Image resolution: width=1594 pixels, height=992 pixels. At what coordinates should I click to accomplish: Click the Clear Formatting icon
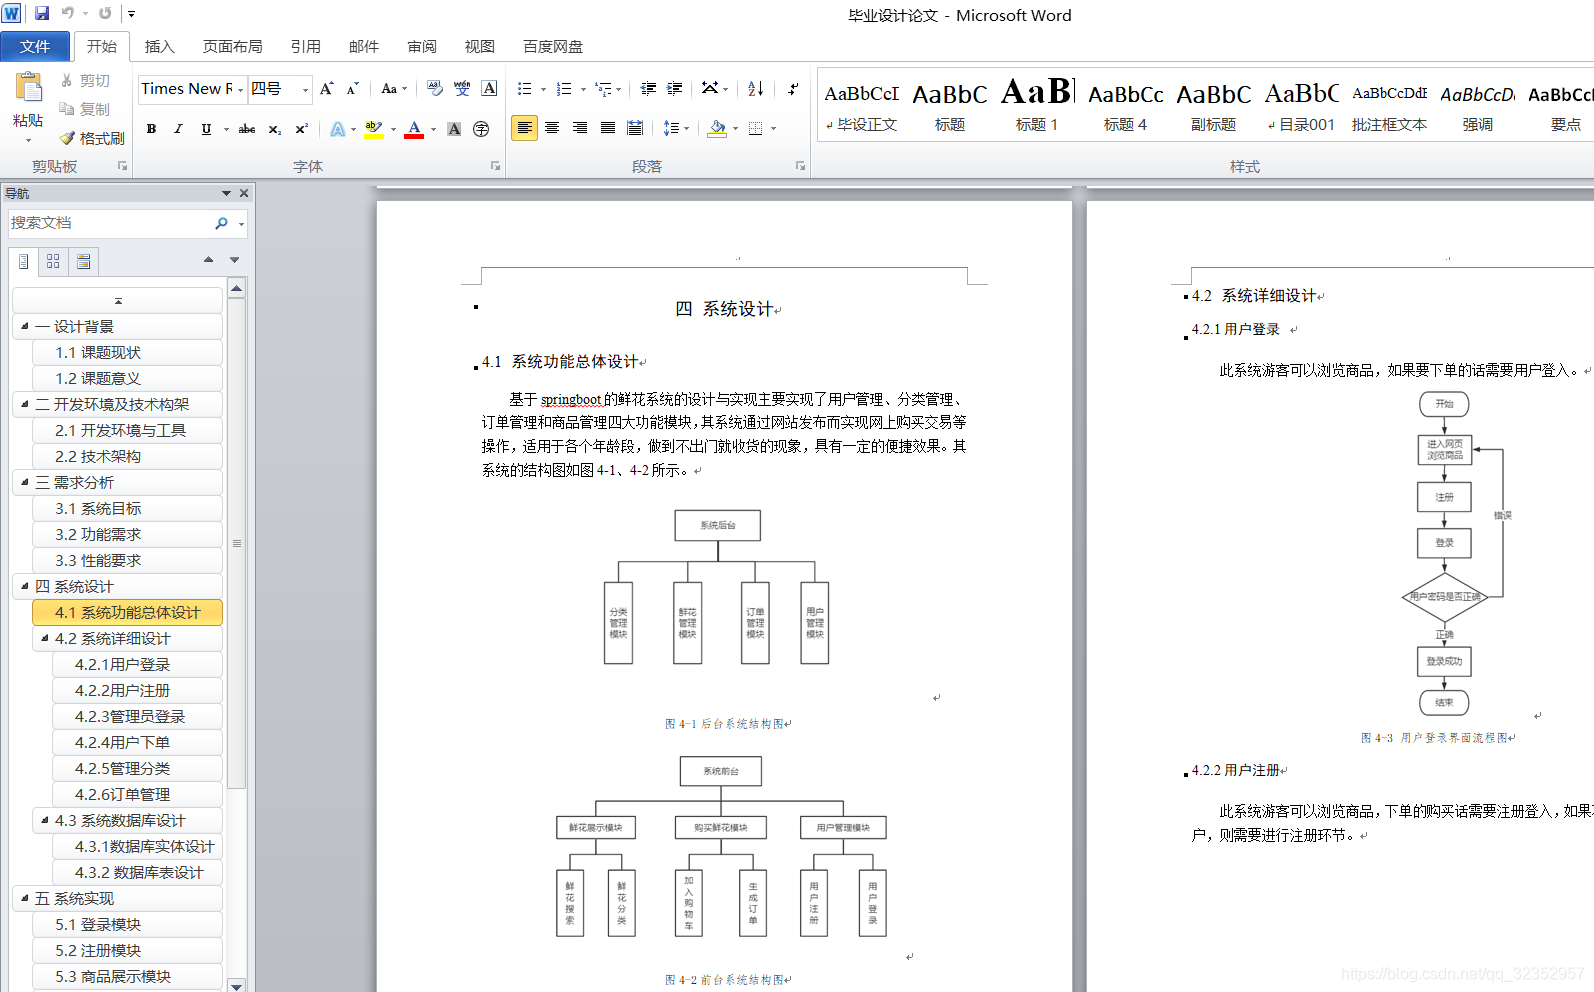coord(435,89)
